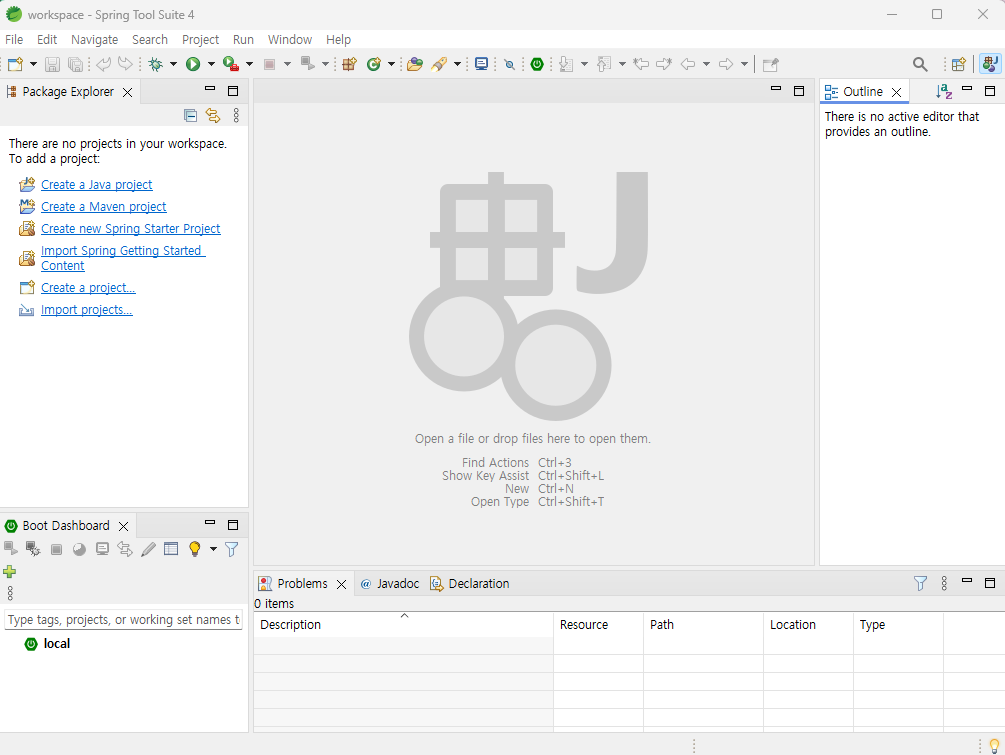Click the Problems view filter funnel
This screenshot has height=755, width=1005.
[920, 583]
